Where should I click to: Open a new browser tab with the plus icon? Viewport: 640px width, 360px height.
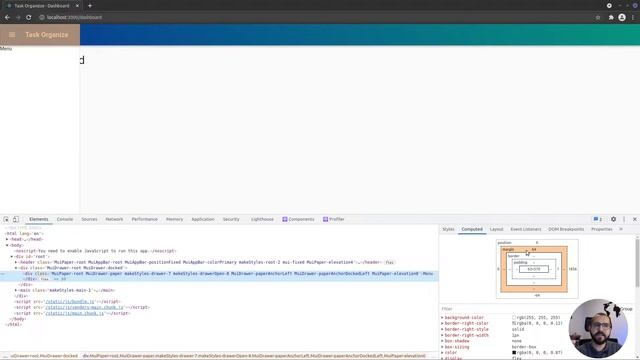(x=90, y=6)
